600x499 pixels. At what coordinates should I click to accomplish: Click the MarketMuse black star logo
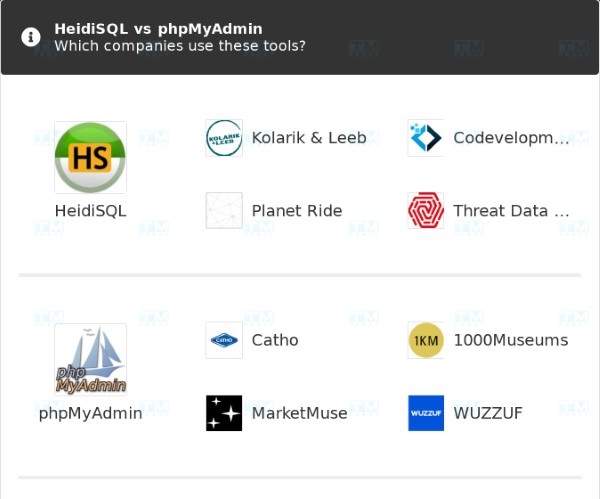(x=224, y=413)
